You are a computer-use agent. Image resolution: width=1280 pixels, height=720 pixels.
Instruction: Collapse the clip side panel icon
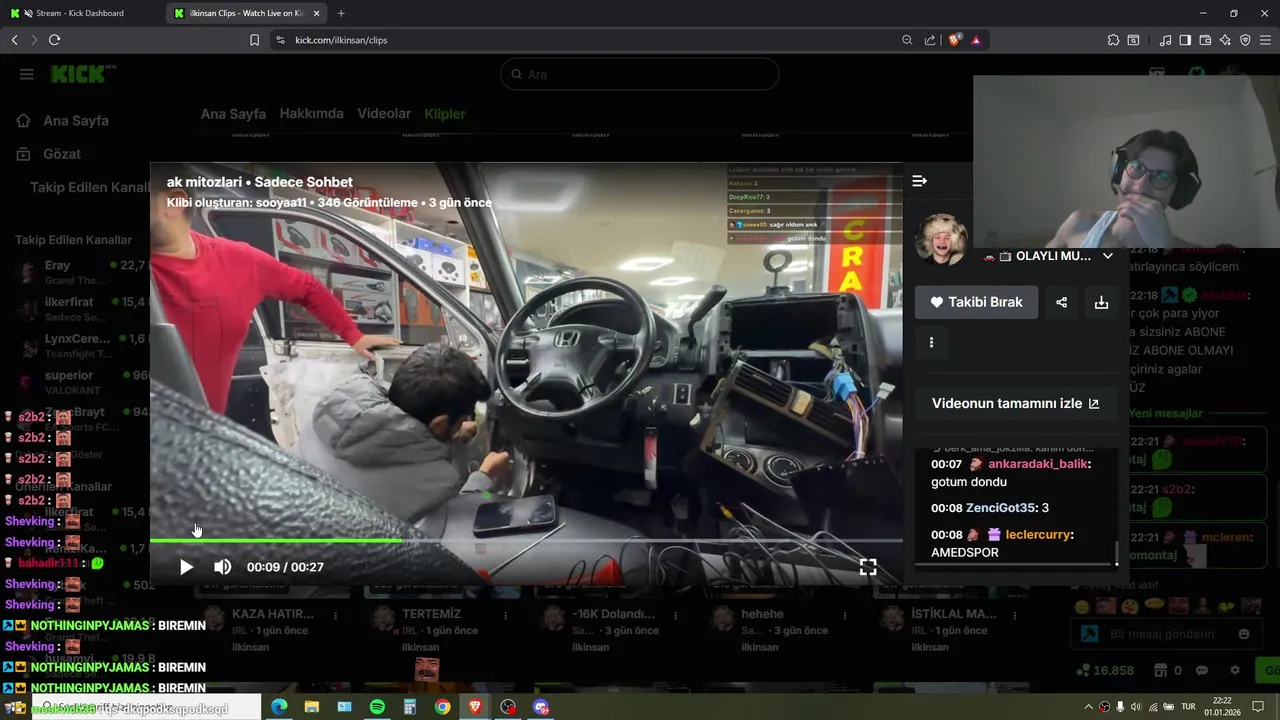point(920,181)
